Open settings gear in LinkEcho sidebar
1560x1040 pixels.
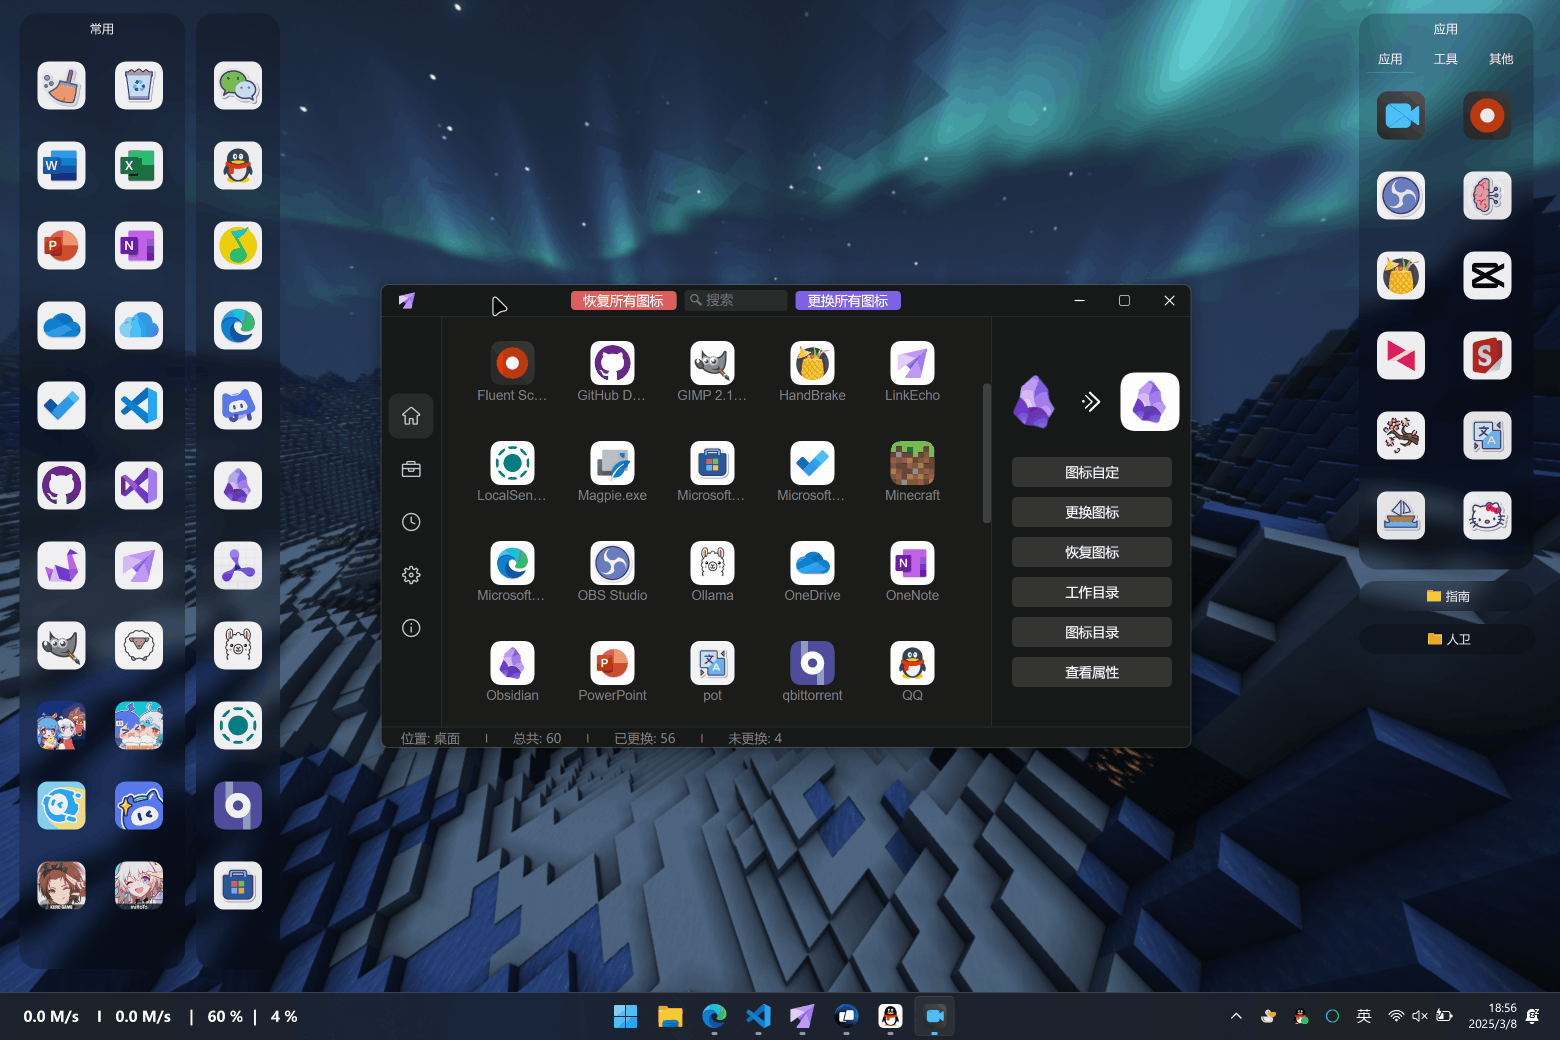click(411, 575)
